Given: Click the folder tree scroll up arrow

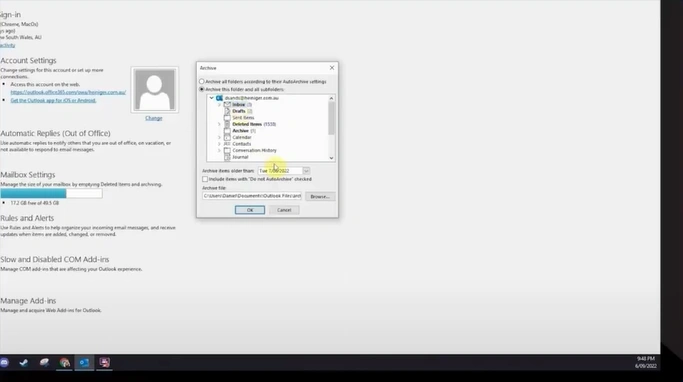Looking at the screenshot, I should (331, 98).
